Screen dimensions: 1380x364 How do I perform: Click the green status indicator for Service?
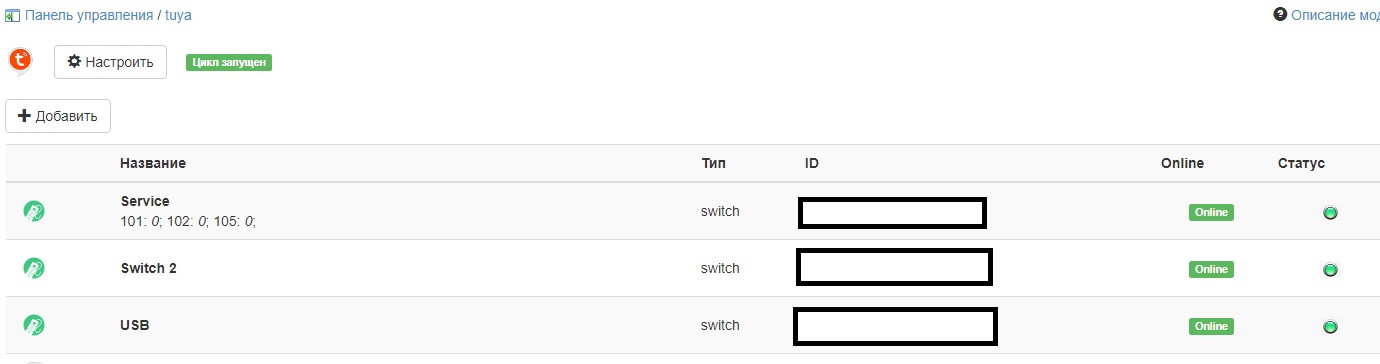[1330, 213]
